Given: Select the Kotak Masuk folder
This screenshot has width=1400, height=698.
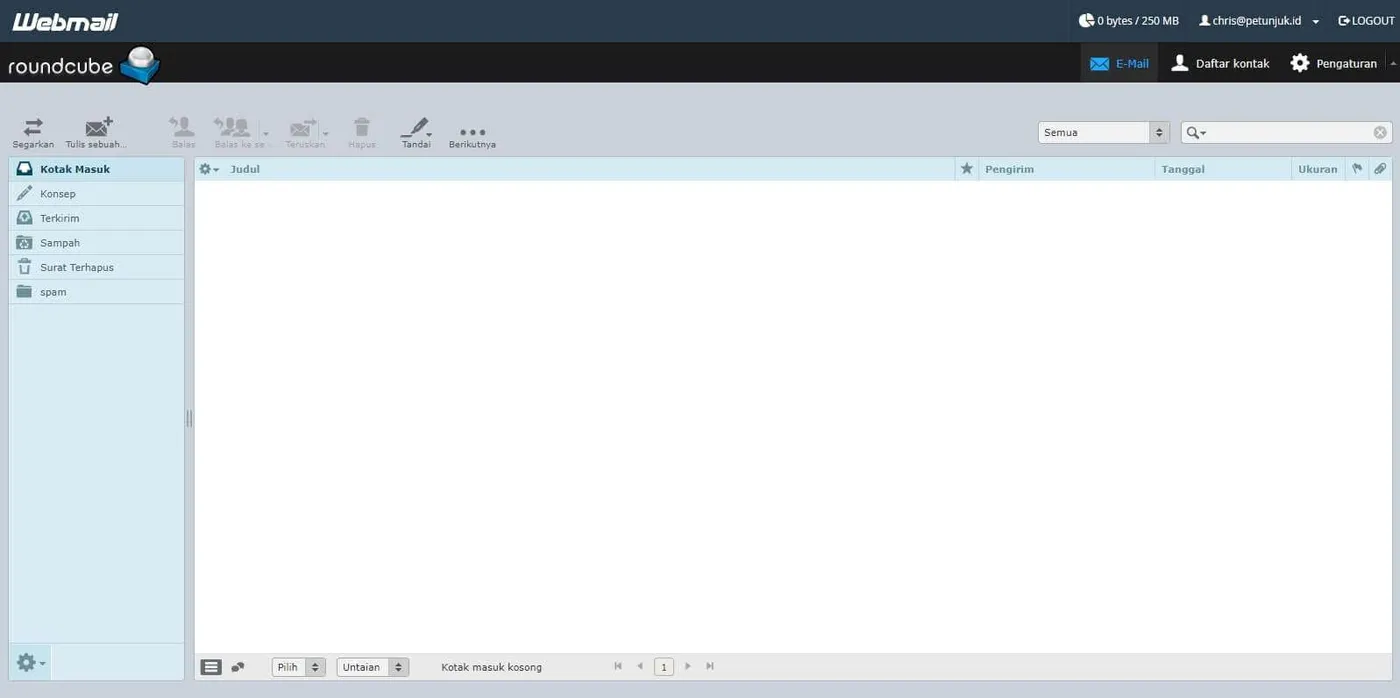Looking at the screenshot, I should coord(96,169).
